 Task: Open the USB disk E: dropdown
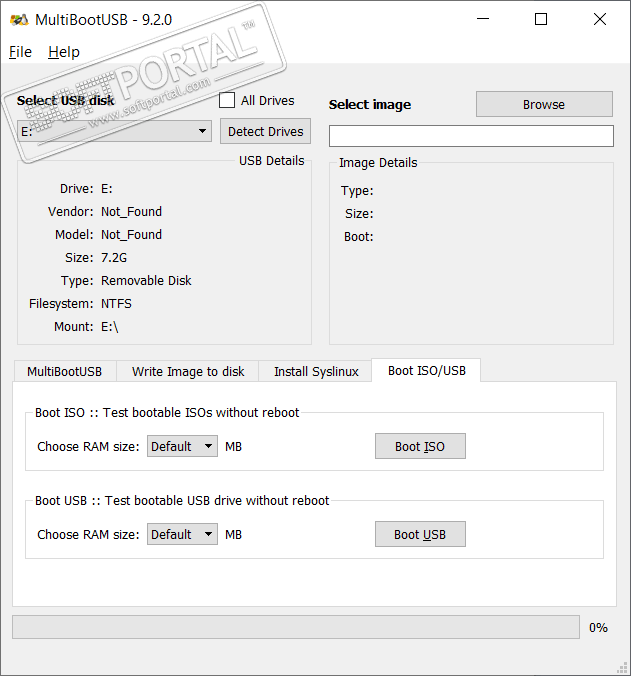(x=114, y=131)
